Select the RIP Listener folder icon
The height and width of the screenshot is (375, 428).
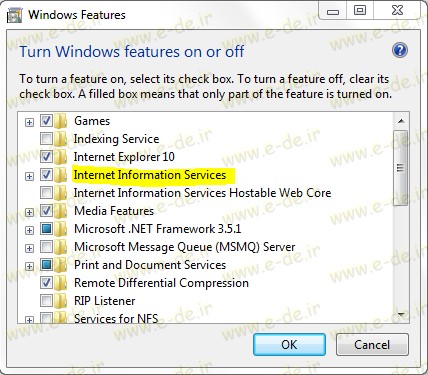pyautogui.click(x=61, y=301)
